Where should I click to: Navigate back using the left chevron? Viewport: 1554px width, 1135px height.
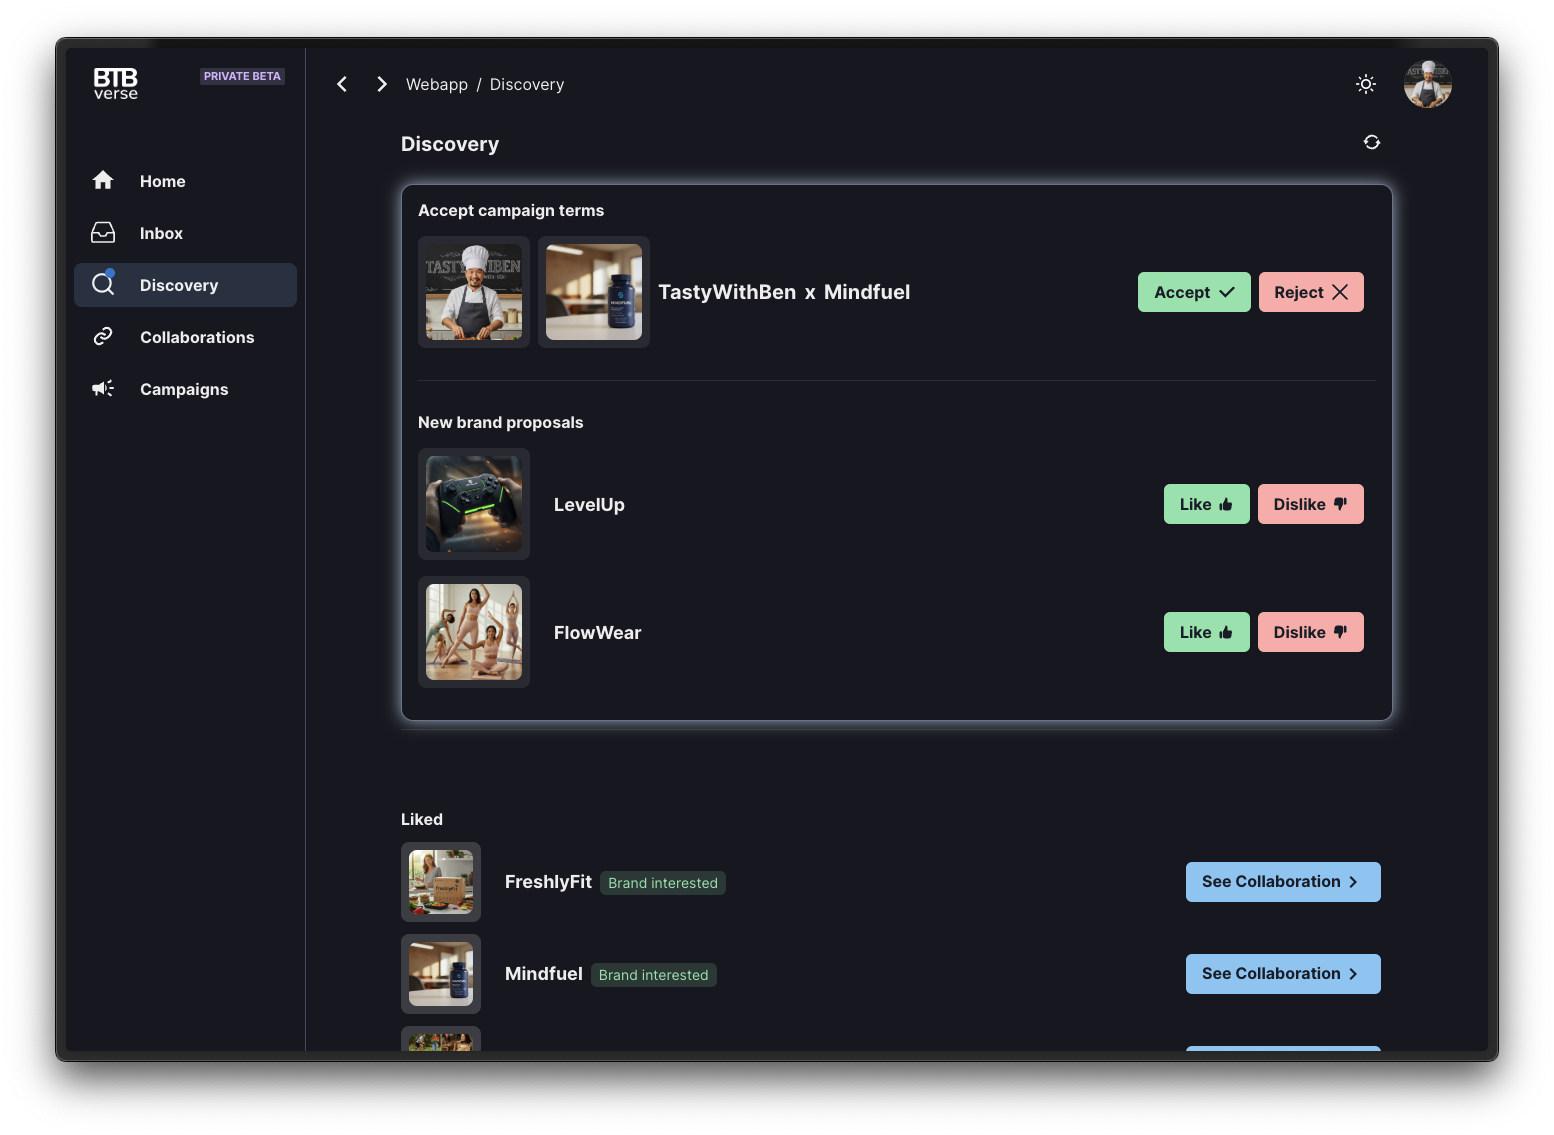pos(342,84)
